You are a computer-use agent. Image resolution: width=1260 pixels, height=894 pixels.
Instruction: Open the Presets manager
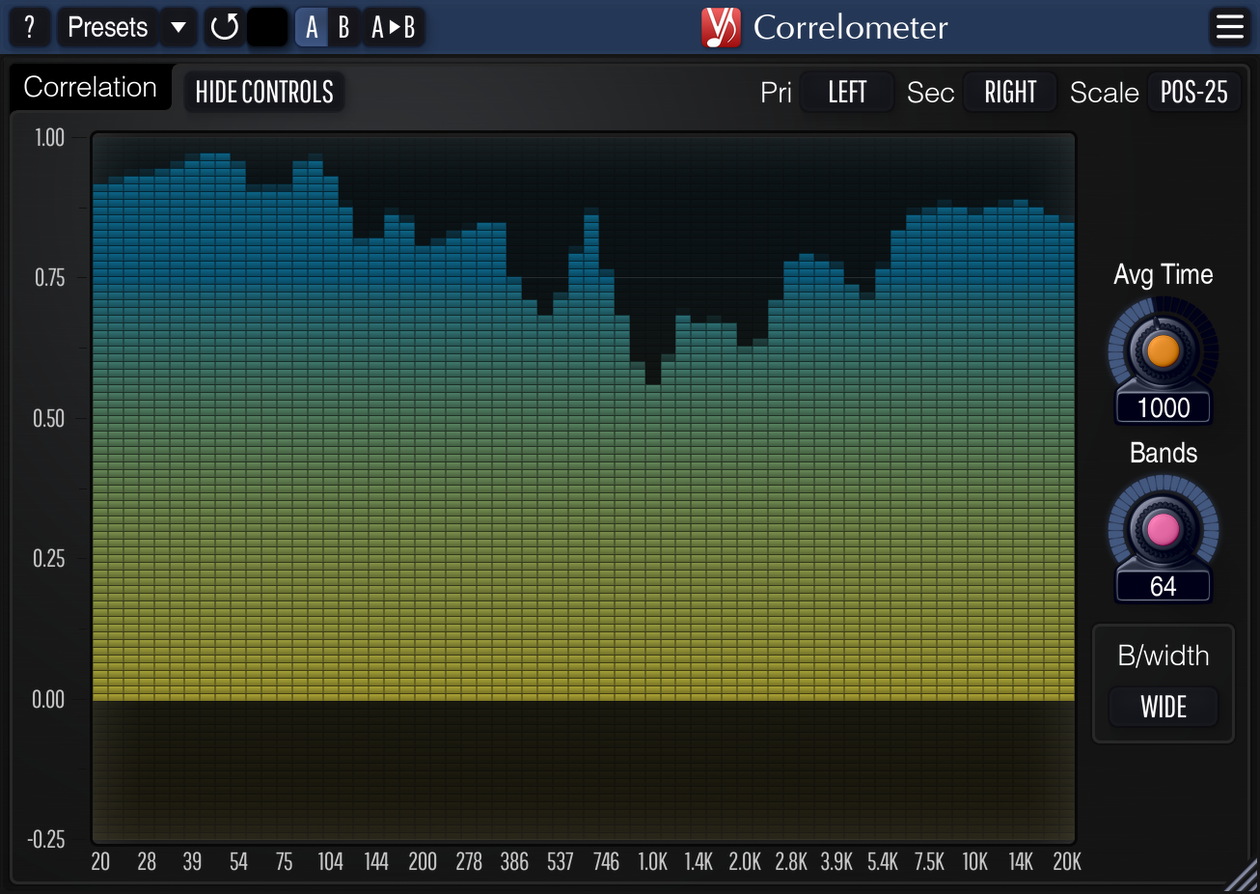pyautogui.click(x=106, y=27)
